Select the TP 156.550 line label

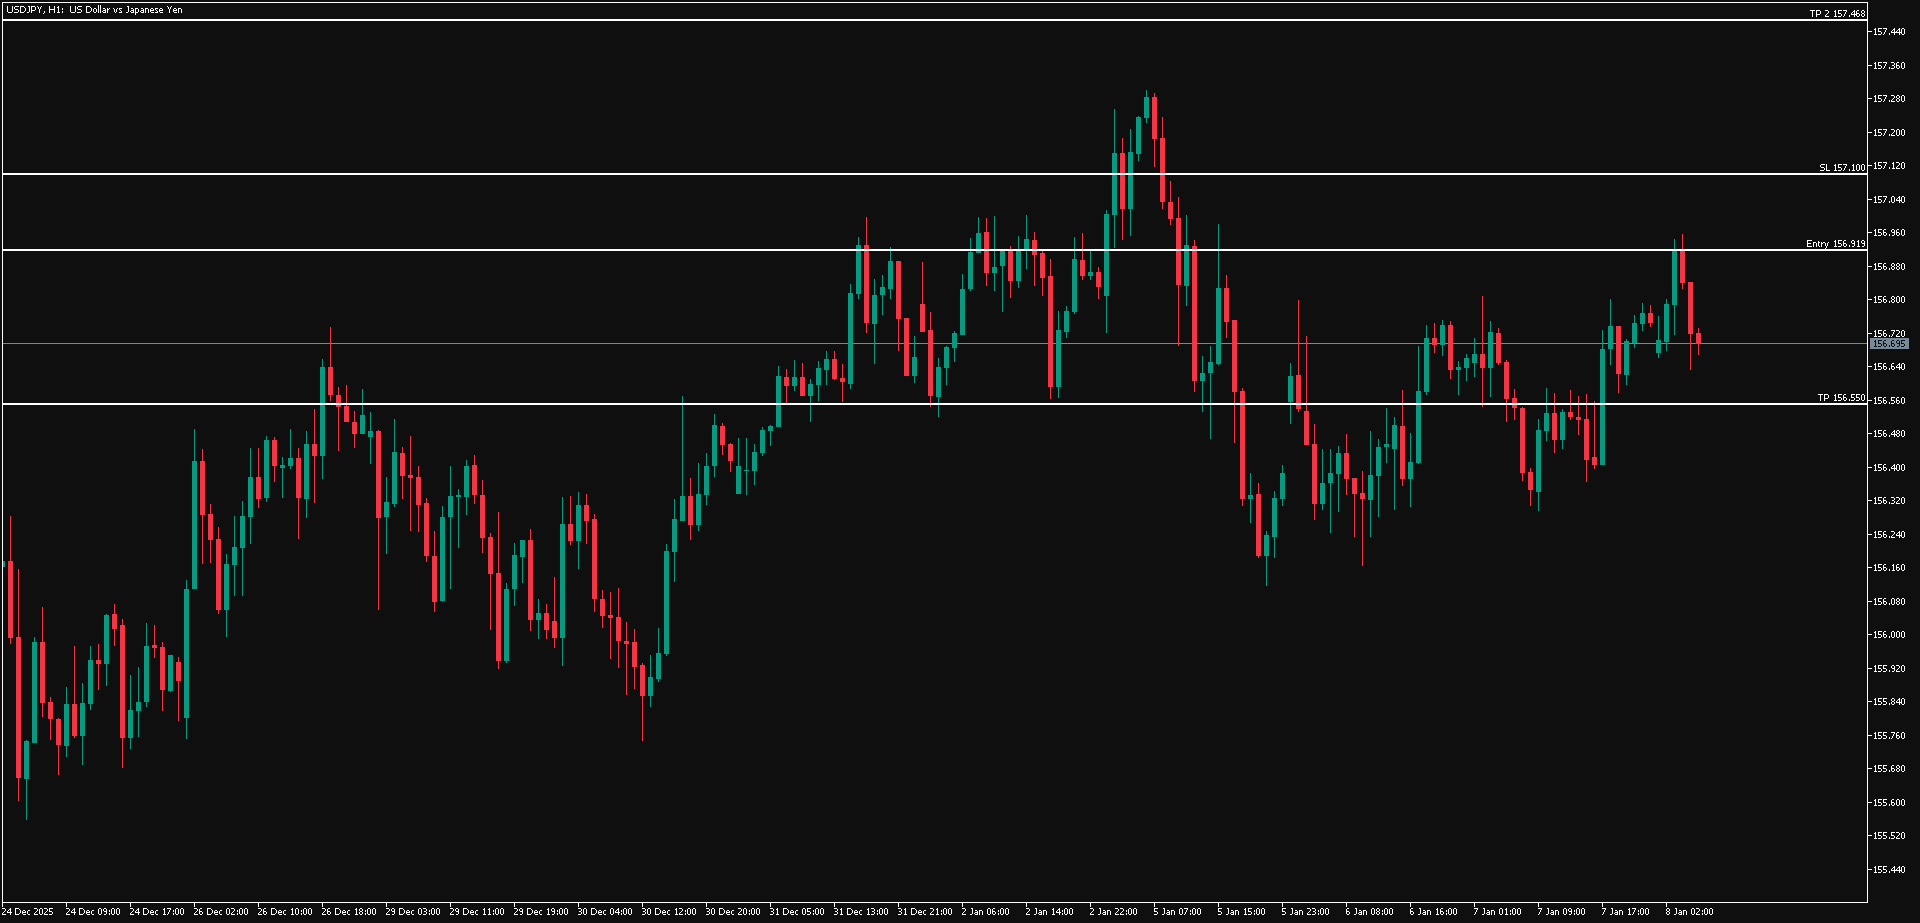pos(1840,398)
